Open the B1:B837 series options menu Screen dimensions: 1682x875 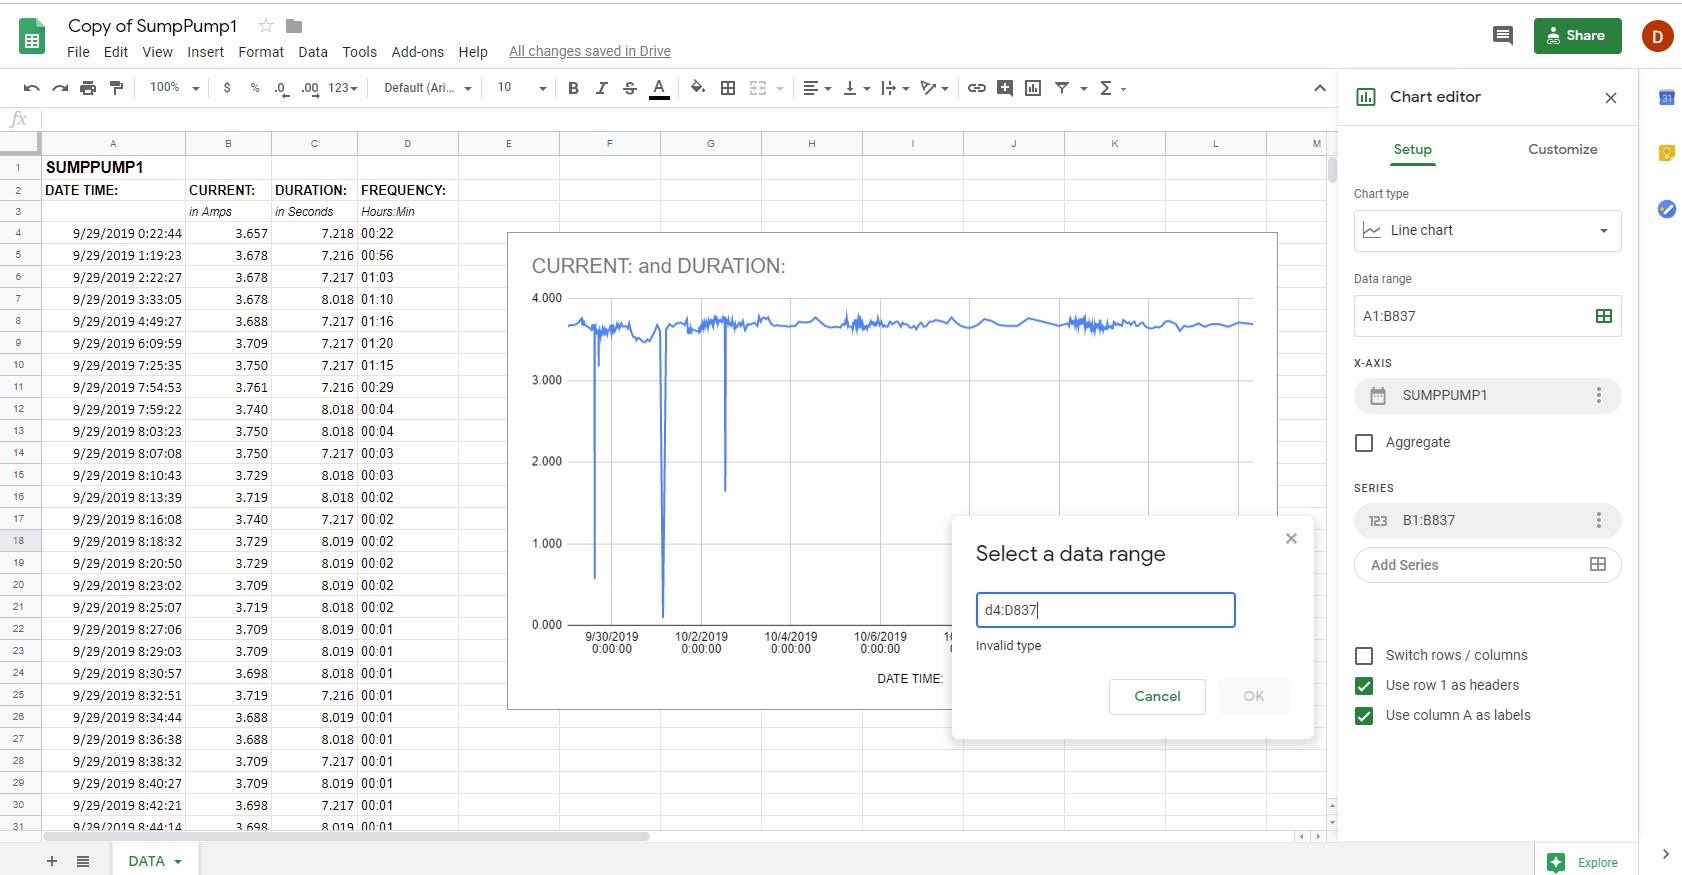point(1599,521)
